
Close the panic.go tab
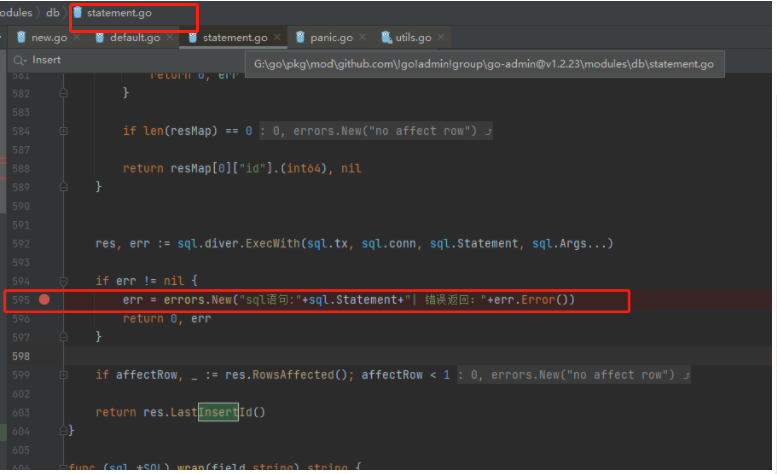tap(362, 37)
